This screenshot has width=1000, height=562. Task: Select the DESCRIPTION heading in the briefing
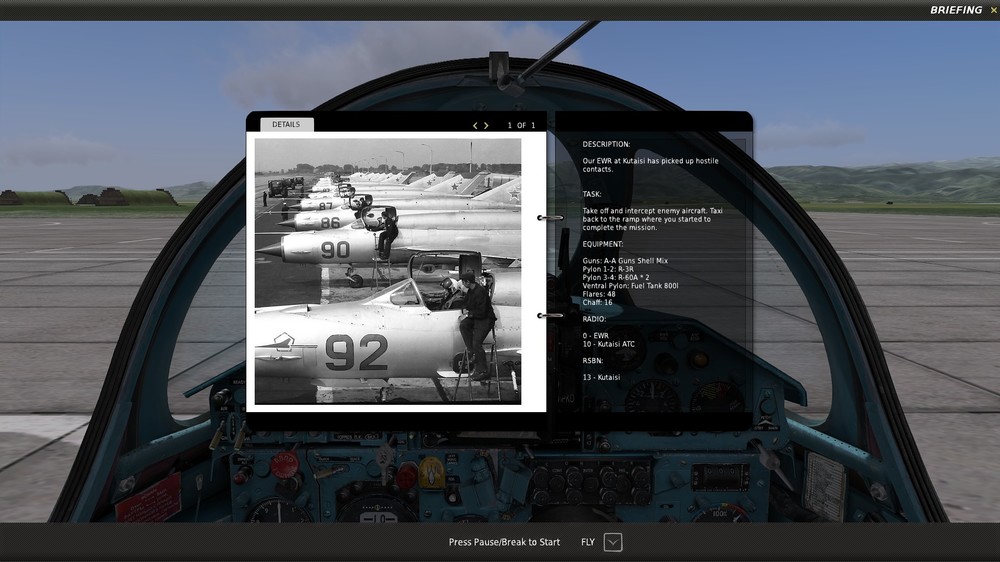[607, 144]
